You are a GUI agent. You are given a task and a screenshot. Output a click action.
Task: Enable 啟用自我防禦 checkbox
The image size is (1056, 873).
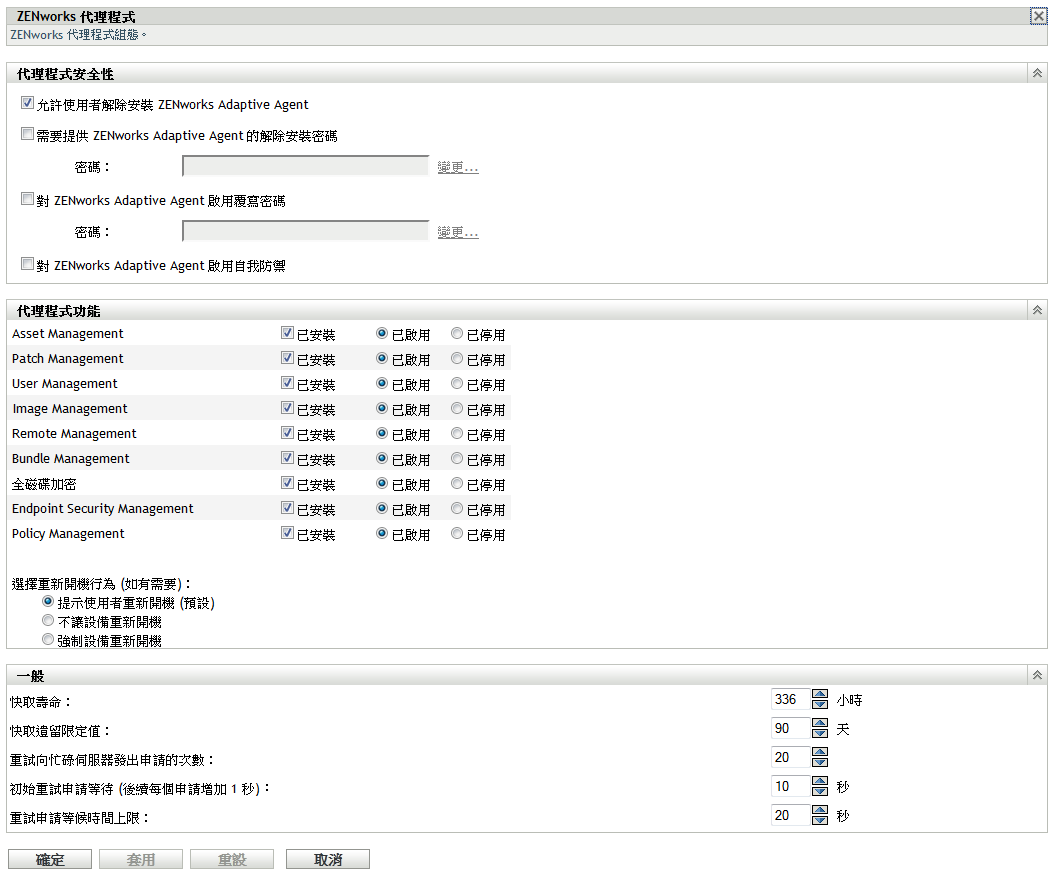coord(27,264)
